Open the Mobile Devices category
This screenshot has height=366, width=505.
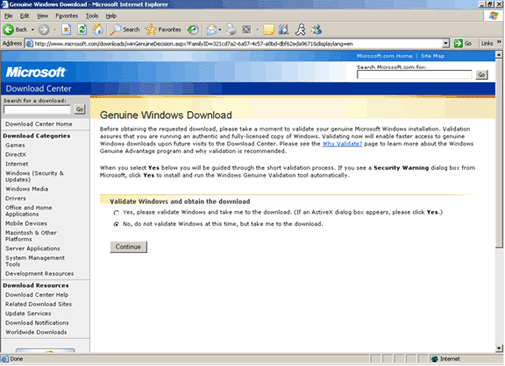[26, 223]
